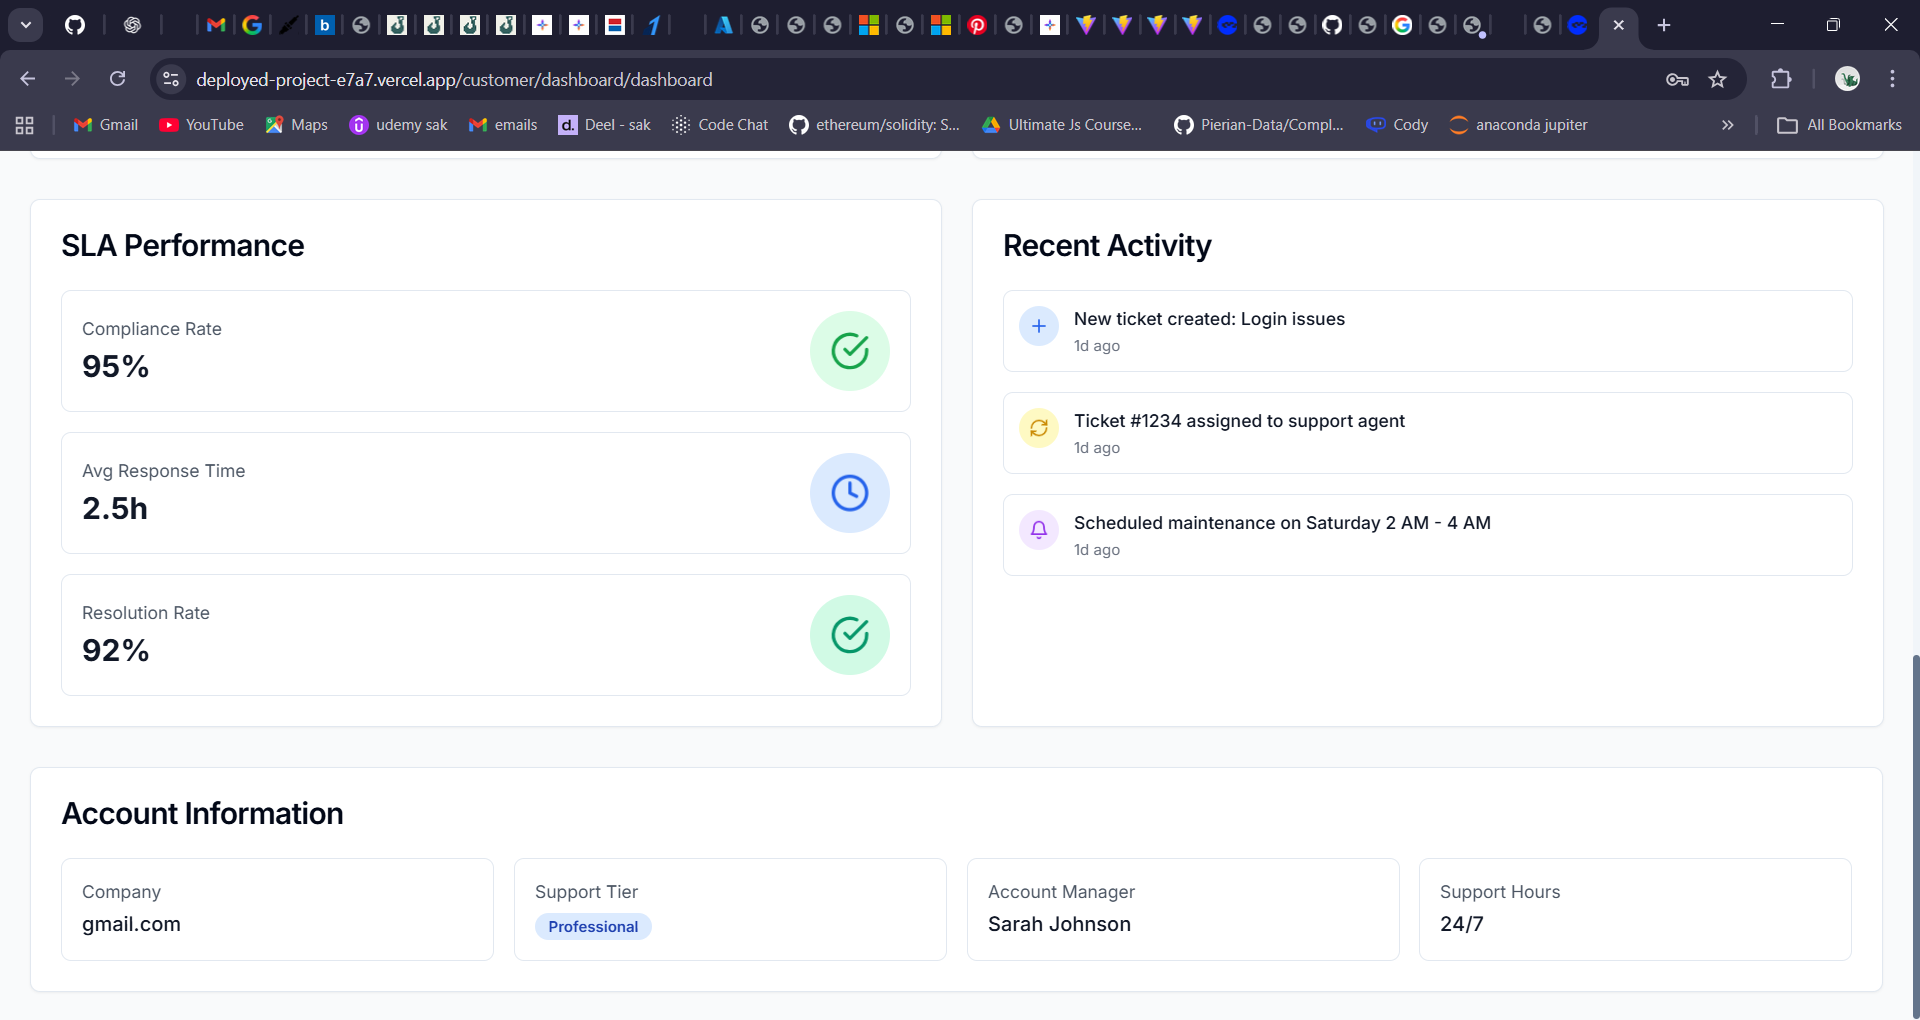Click the bell icon for scheduled maintenance

point(1039,530)
